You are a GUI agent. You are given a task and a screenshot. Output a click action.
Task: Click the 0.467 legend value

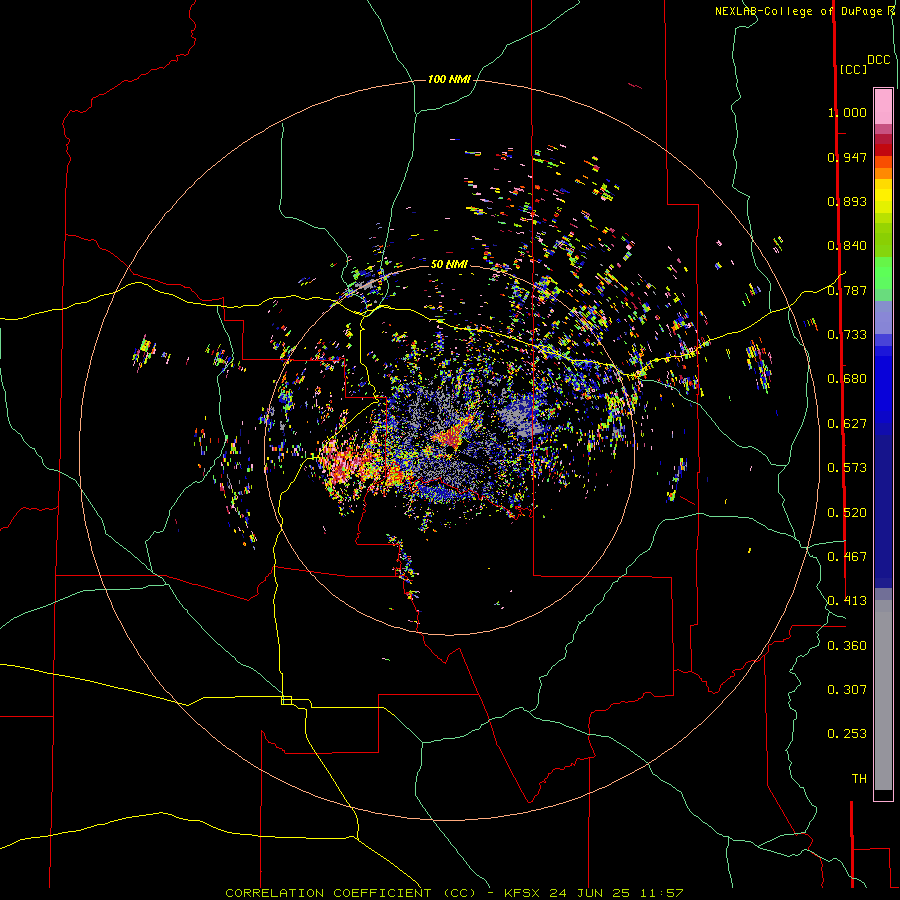click(x=847, y=557)
